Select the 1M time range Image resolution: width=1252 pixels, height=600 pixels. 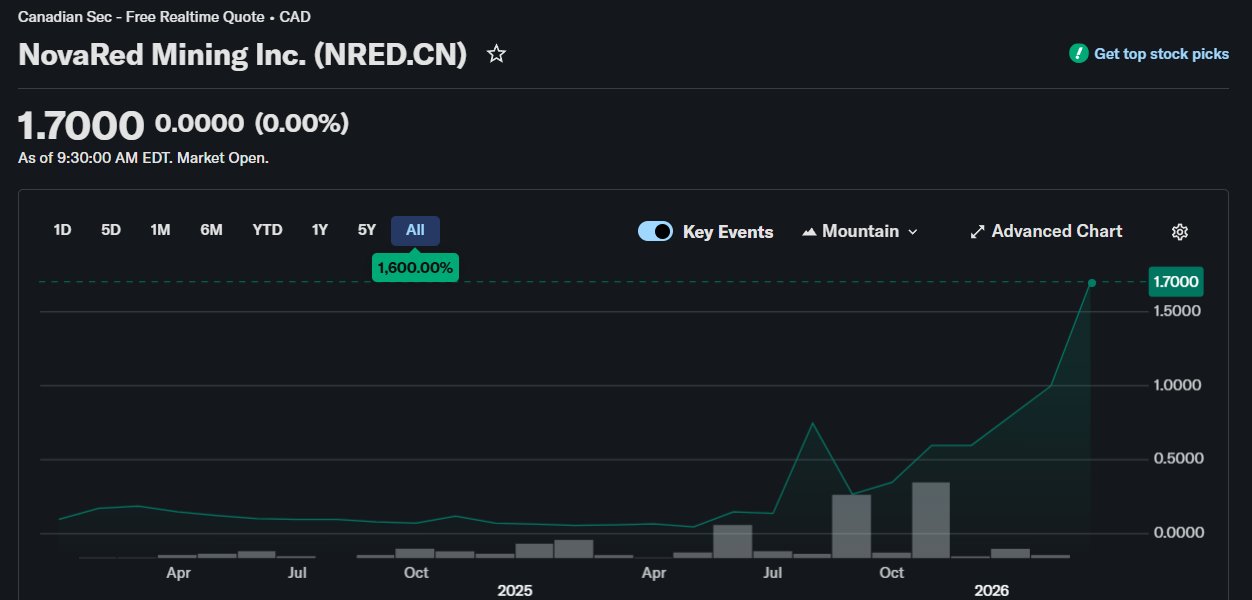pyautogui.click(x=160, y=230)
